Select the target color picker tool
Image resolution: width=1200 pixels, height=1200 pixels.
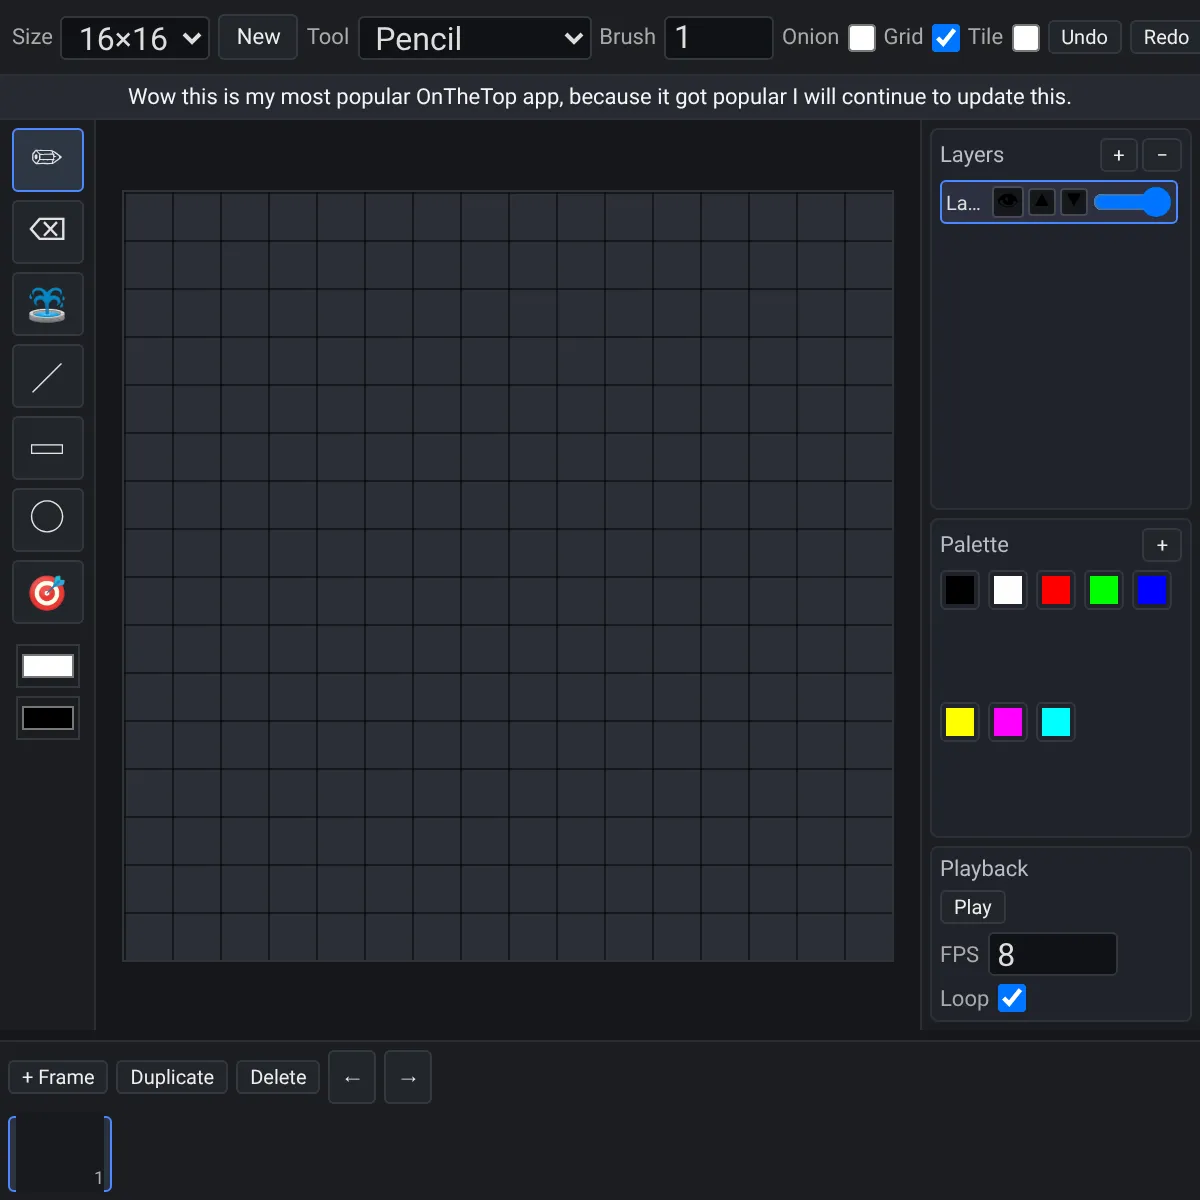click(x=48, y=592)
